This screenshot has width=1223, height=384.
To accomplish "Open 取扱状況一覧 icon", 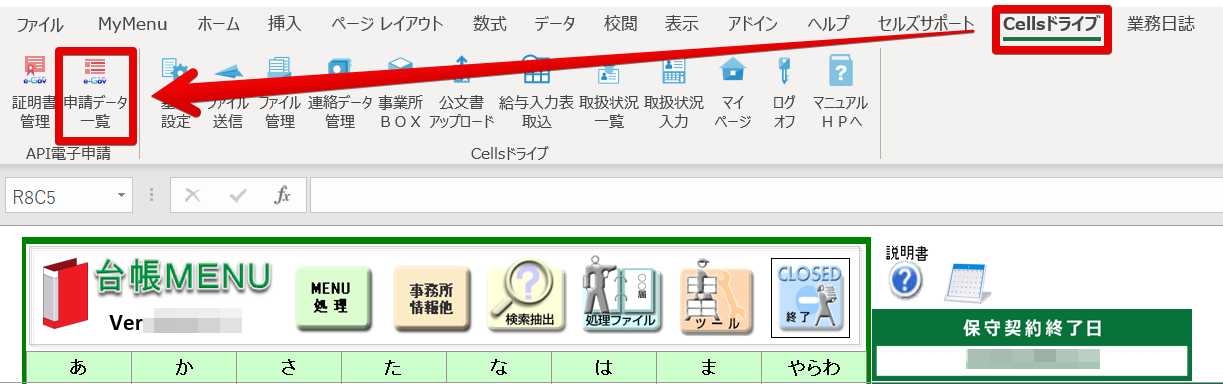I will [x=609, y=93].
